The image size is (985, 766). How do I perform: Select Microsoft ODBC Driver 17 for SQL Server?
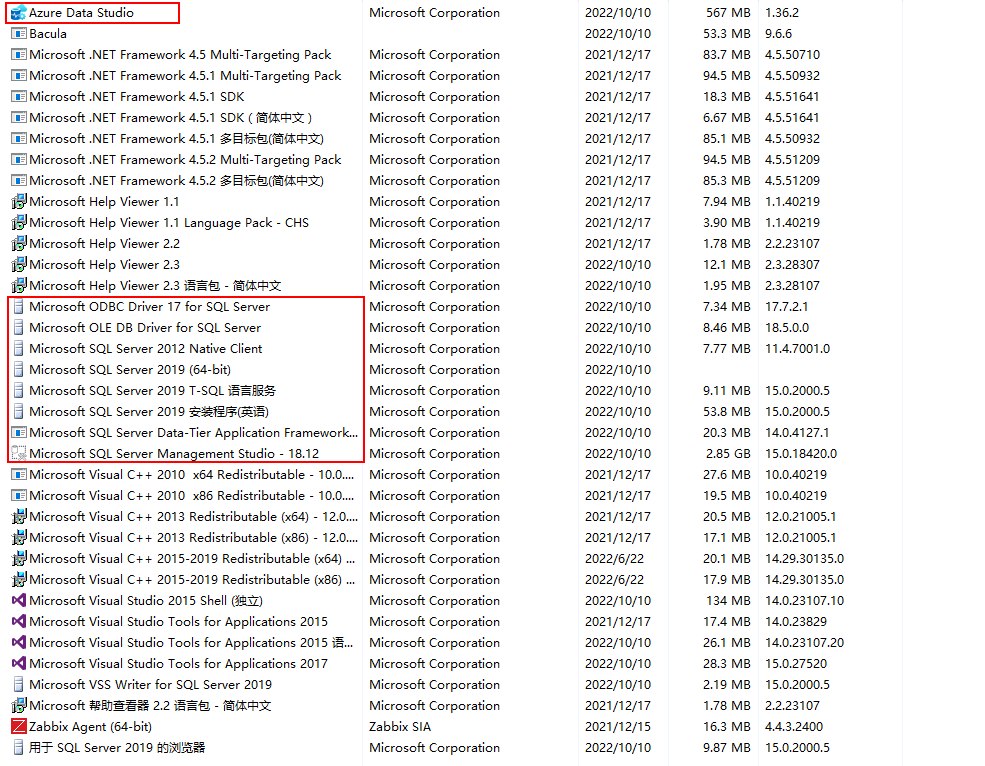click(150, 307)
